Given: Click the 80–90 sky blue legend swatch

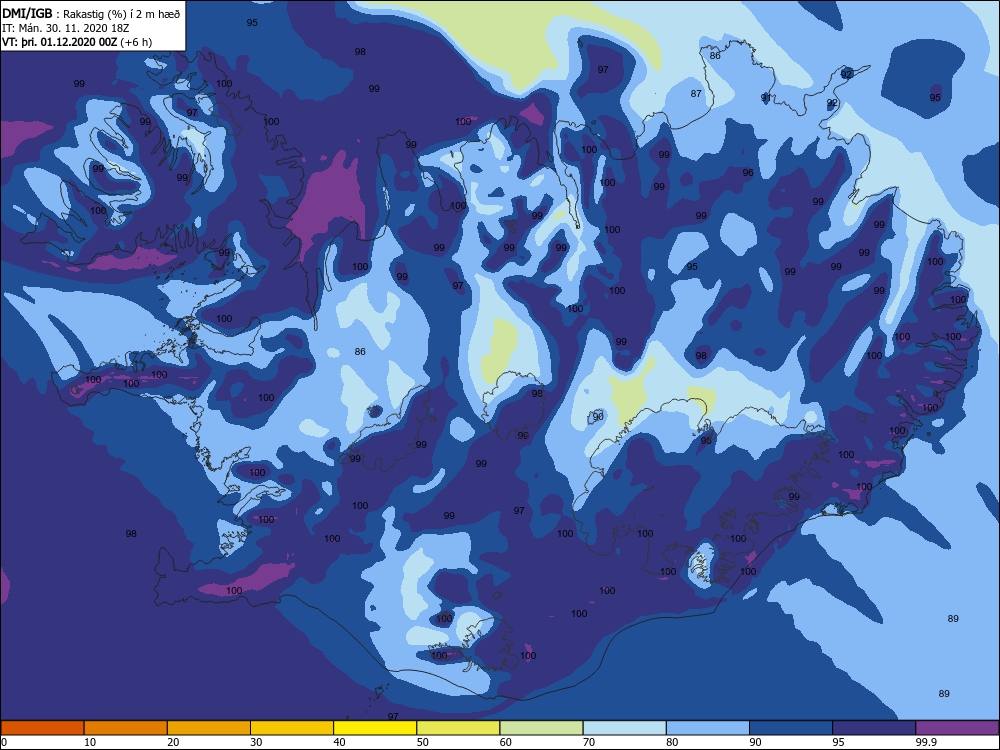Looking at the screenshot, I should 708,728.
